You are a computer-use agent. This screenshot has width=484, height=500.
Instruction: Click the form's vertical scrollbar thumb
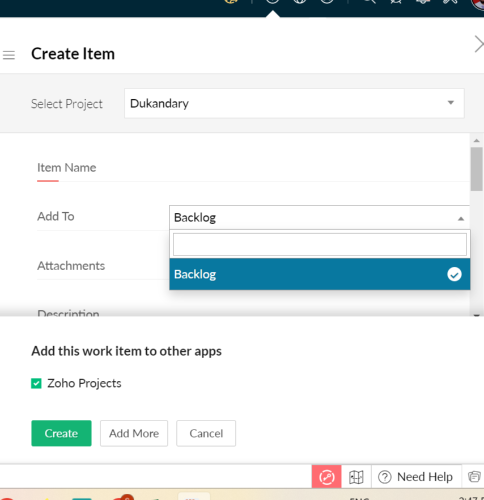(477, 169)
